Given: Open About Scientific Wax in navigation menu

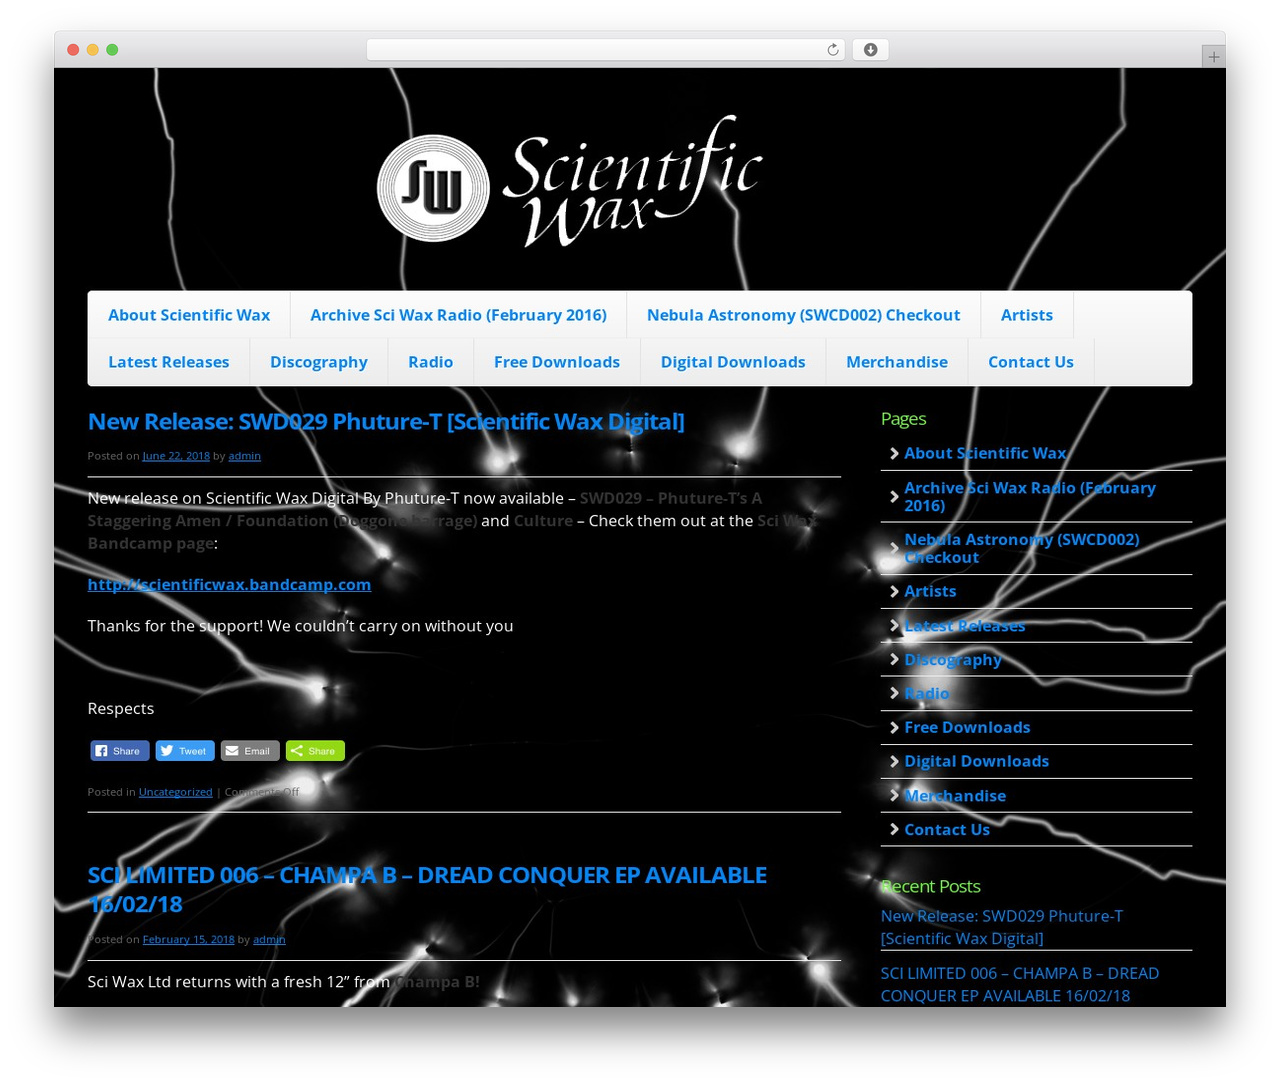Looking at the screenshot, I should 189,315.
